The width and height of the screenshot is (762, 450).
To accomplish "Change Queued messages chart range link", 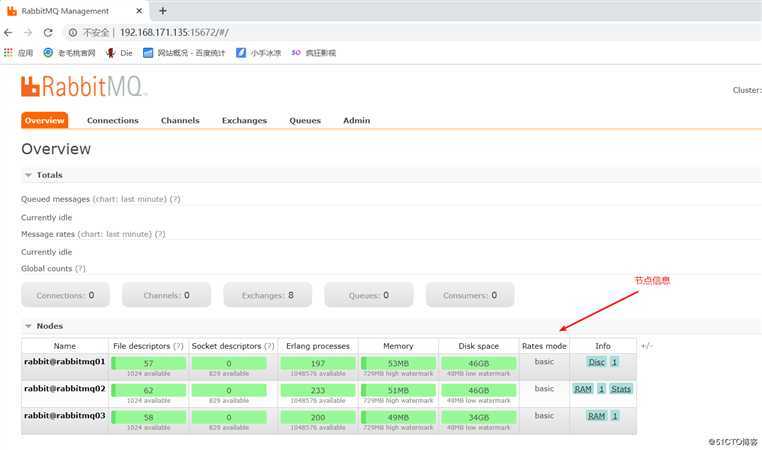I will pos(129,199).
